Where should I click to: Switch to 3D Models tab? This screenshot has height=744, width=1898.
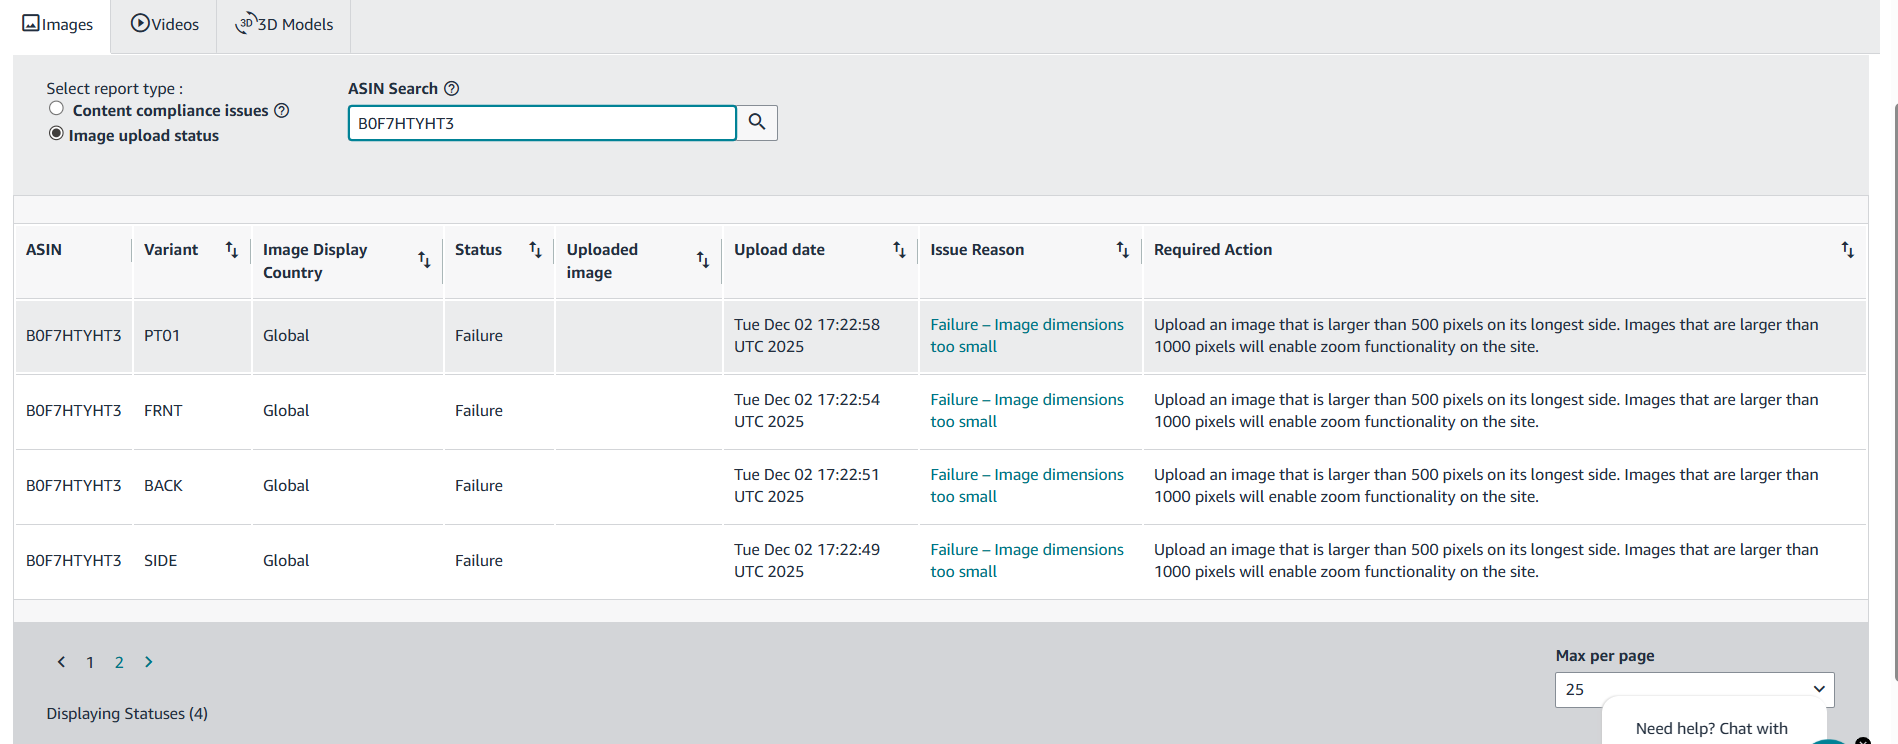click(x=284, y=24)
